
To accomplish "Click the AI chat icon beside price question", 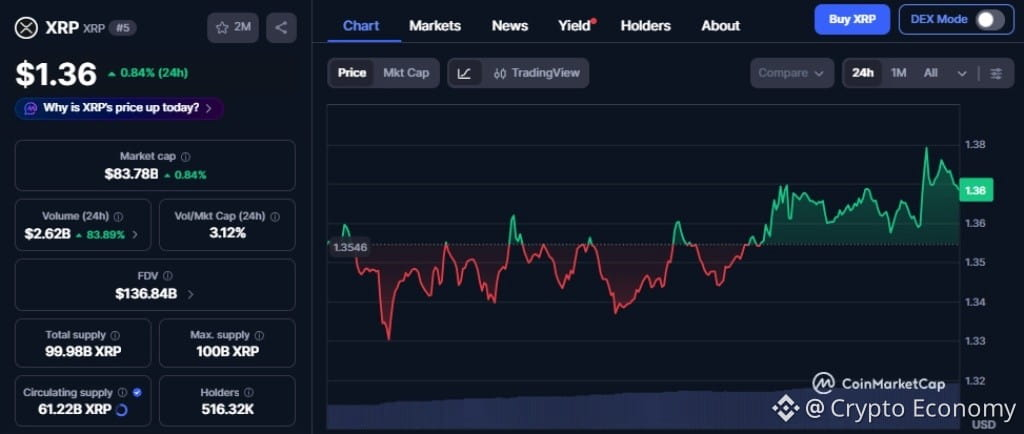I will click(x=30, y=108).
